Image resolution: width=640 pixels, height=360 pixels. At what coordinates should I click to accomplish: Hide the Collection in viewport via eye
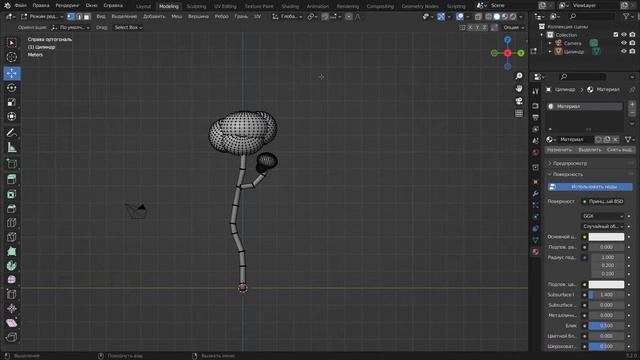click(x=624, y=35)
